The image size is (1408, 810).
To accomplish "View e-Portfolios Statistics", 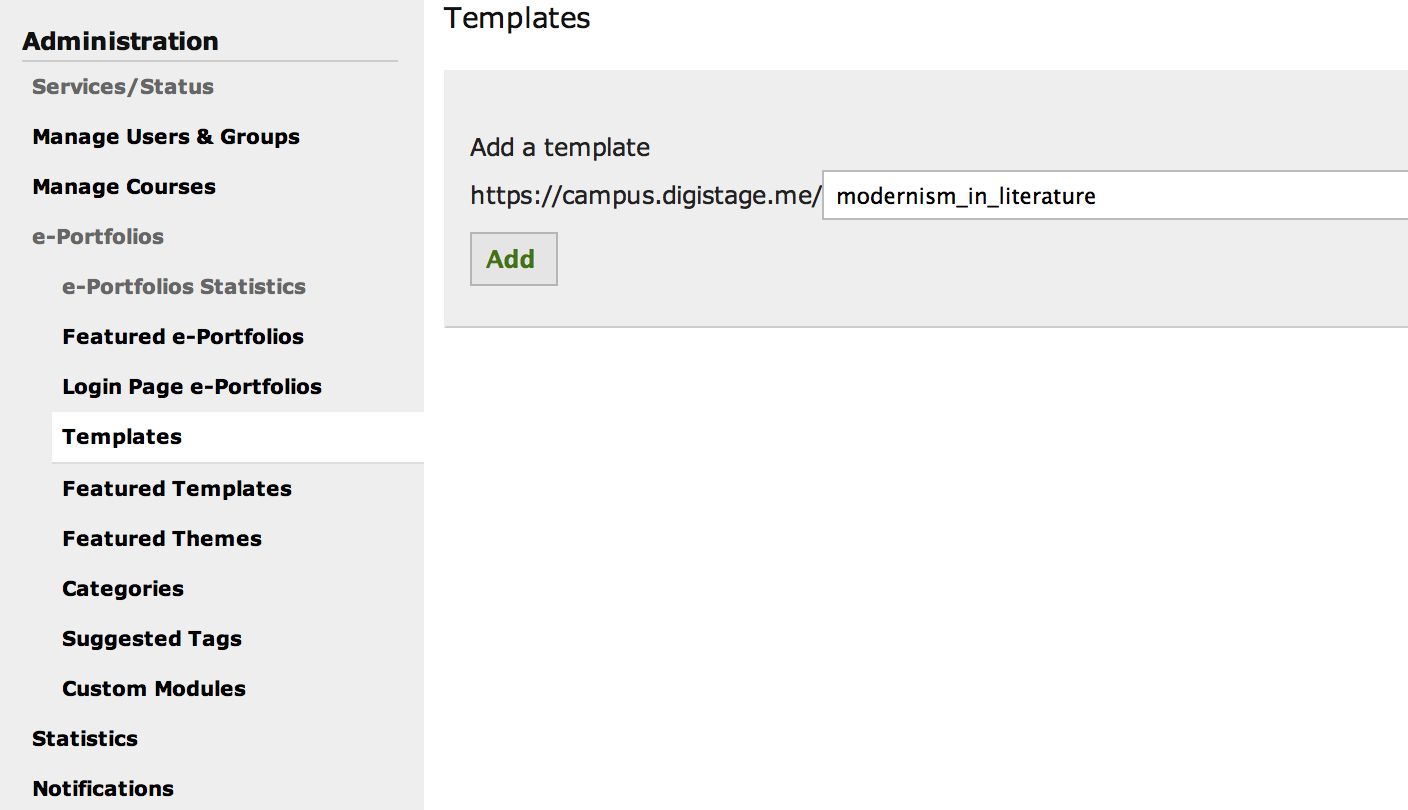I will coord(184,286).
